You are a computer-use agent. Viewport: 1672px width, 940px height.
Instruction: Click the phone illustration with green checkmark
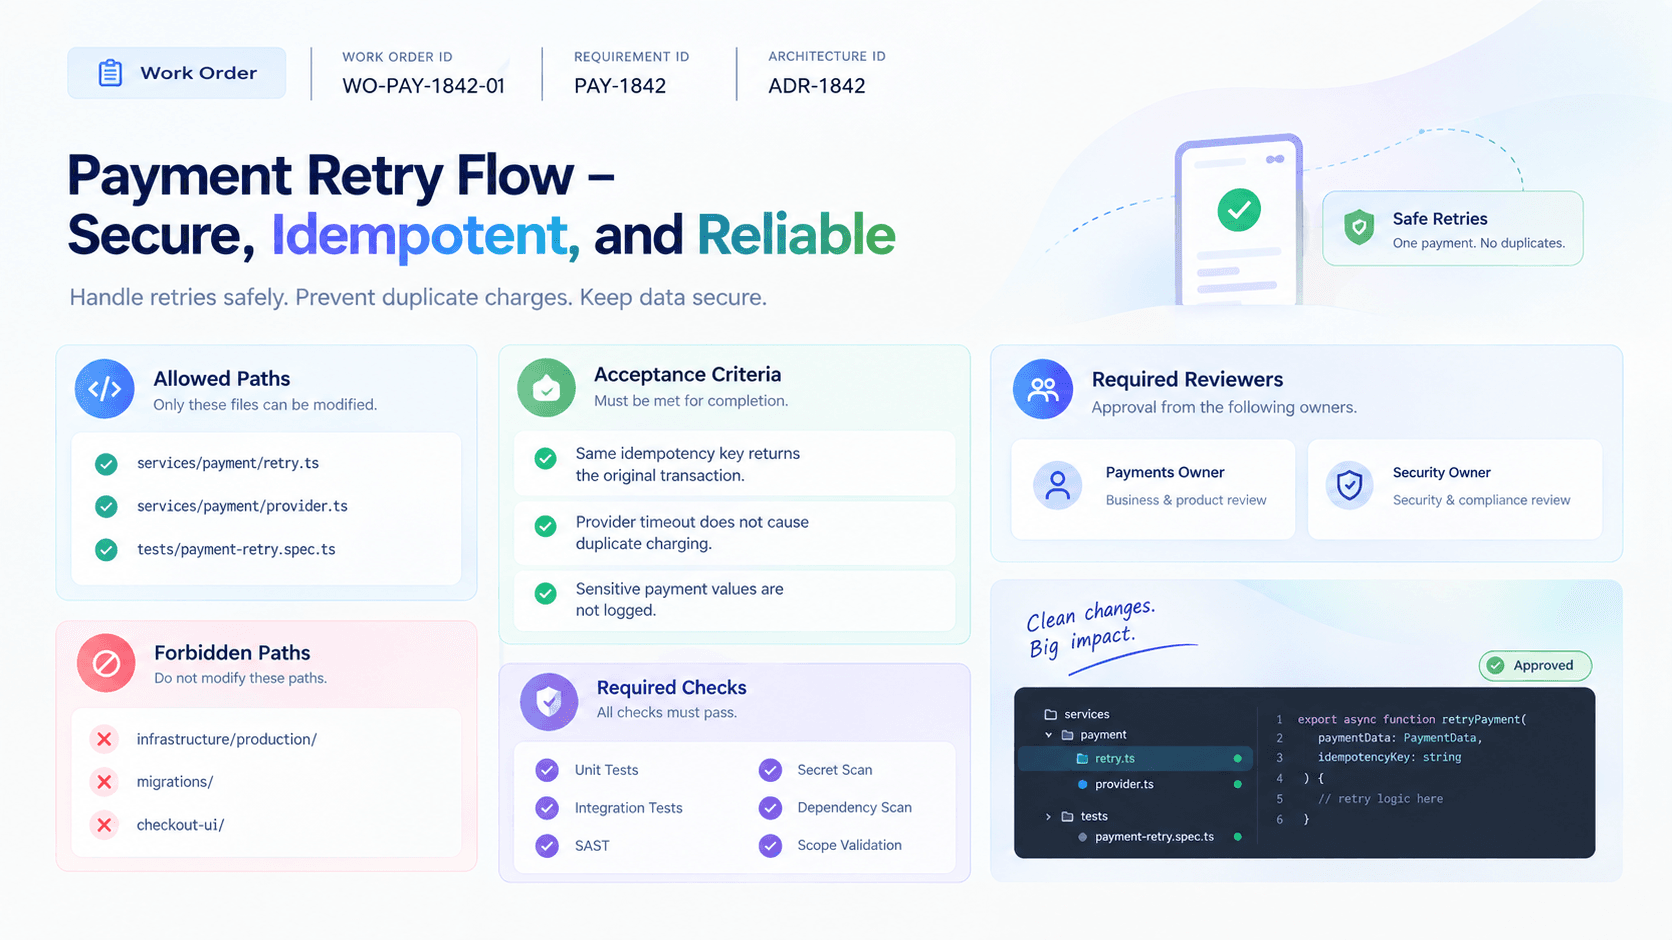click(x=1240, y=220)
